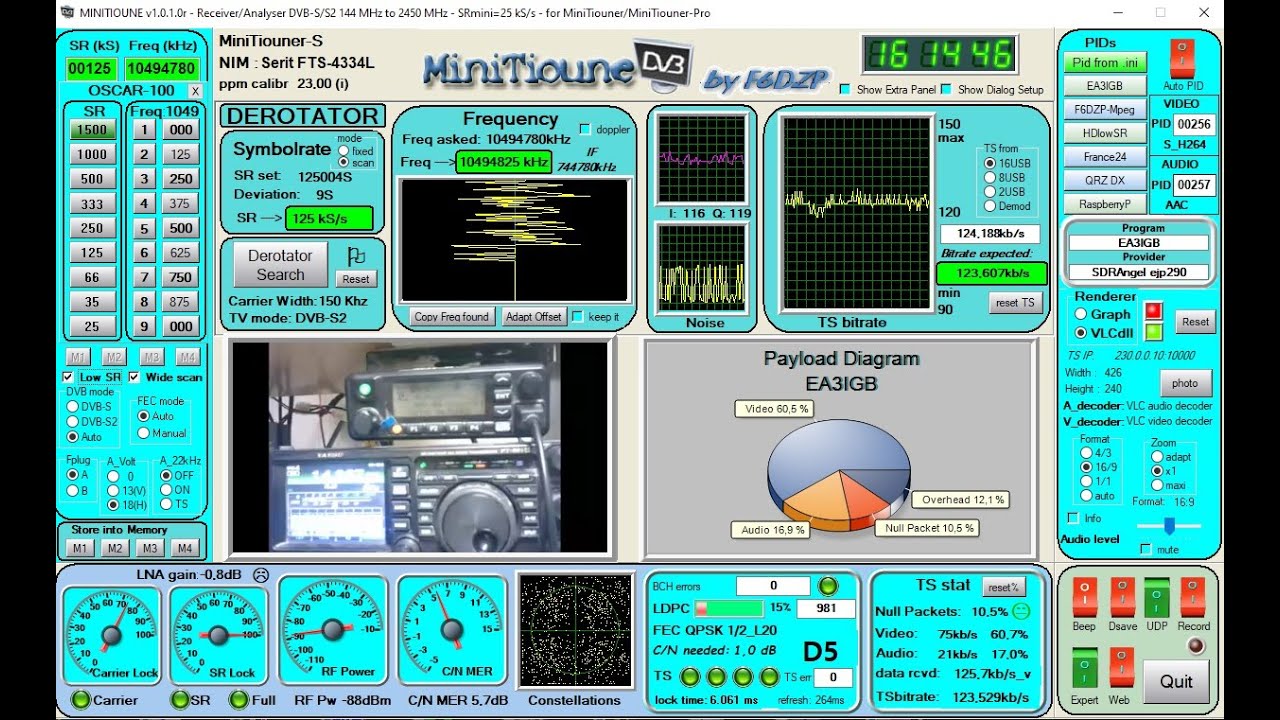Toggle the UDP rocker switch

pos(1157,596)
